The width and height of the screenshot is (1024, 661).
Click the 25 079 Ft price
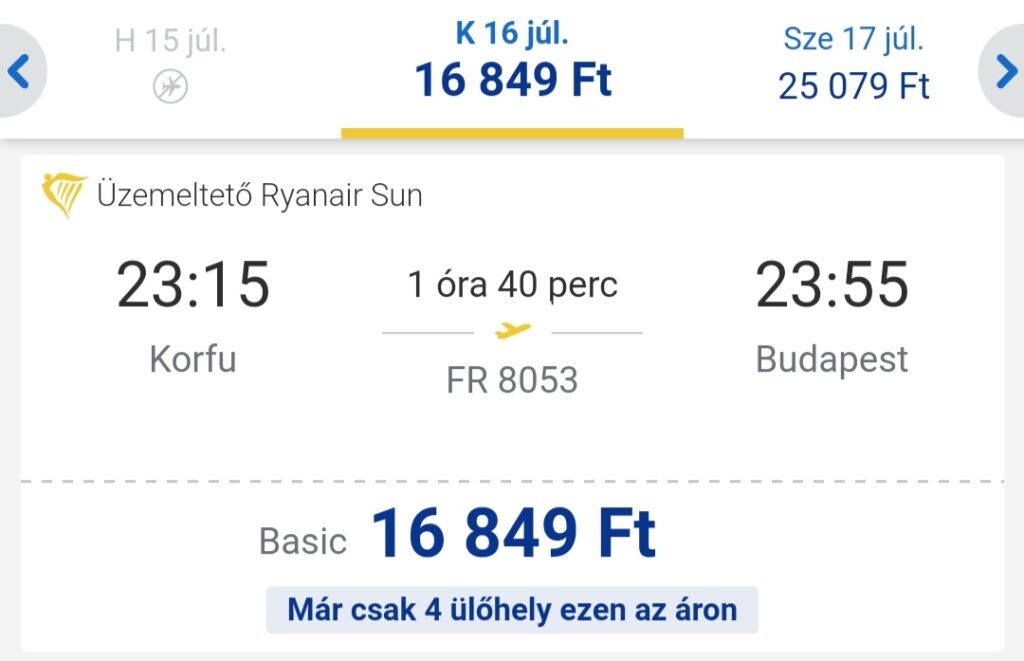(854, 86)
